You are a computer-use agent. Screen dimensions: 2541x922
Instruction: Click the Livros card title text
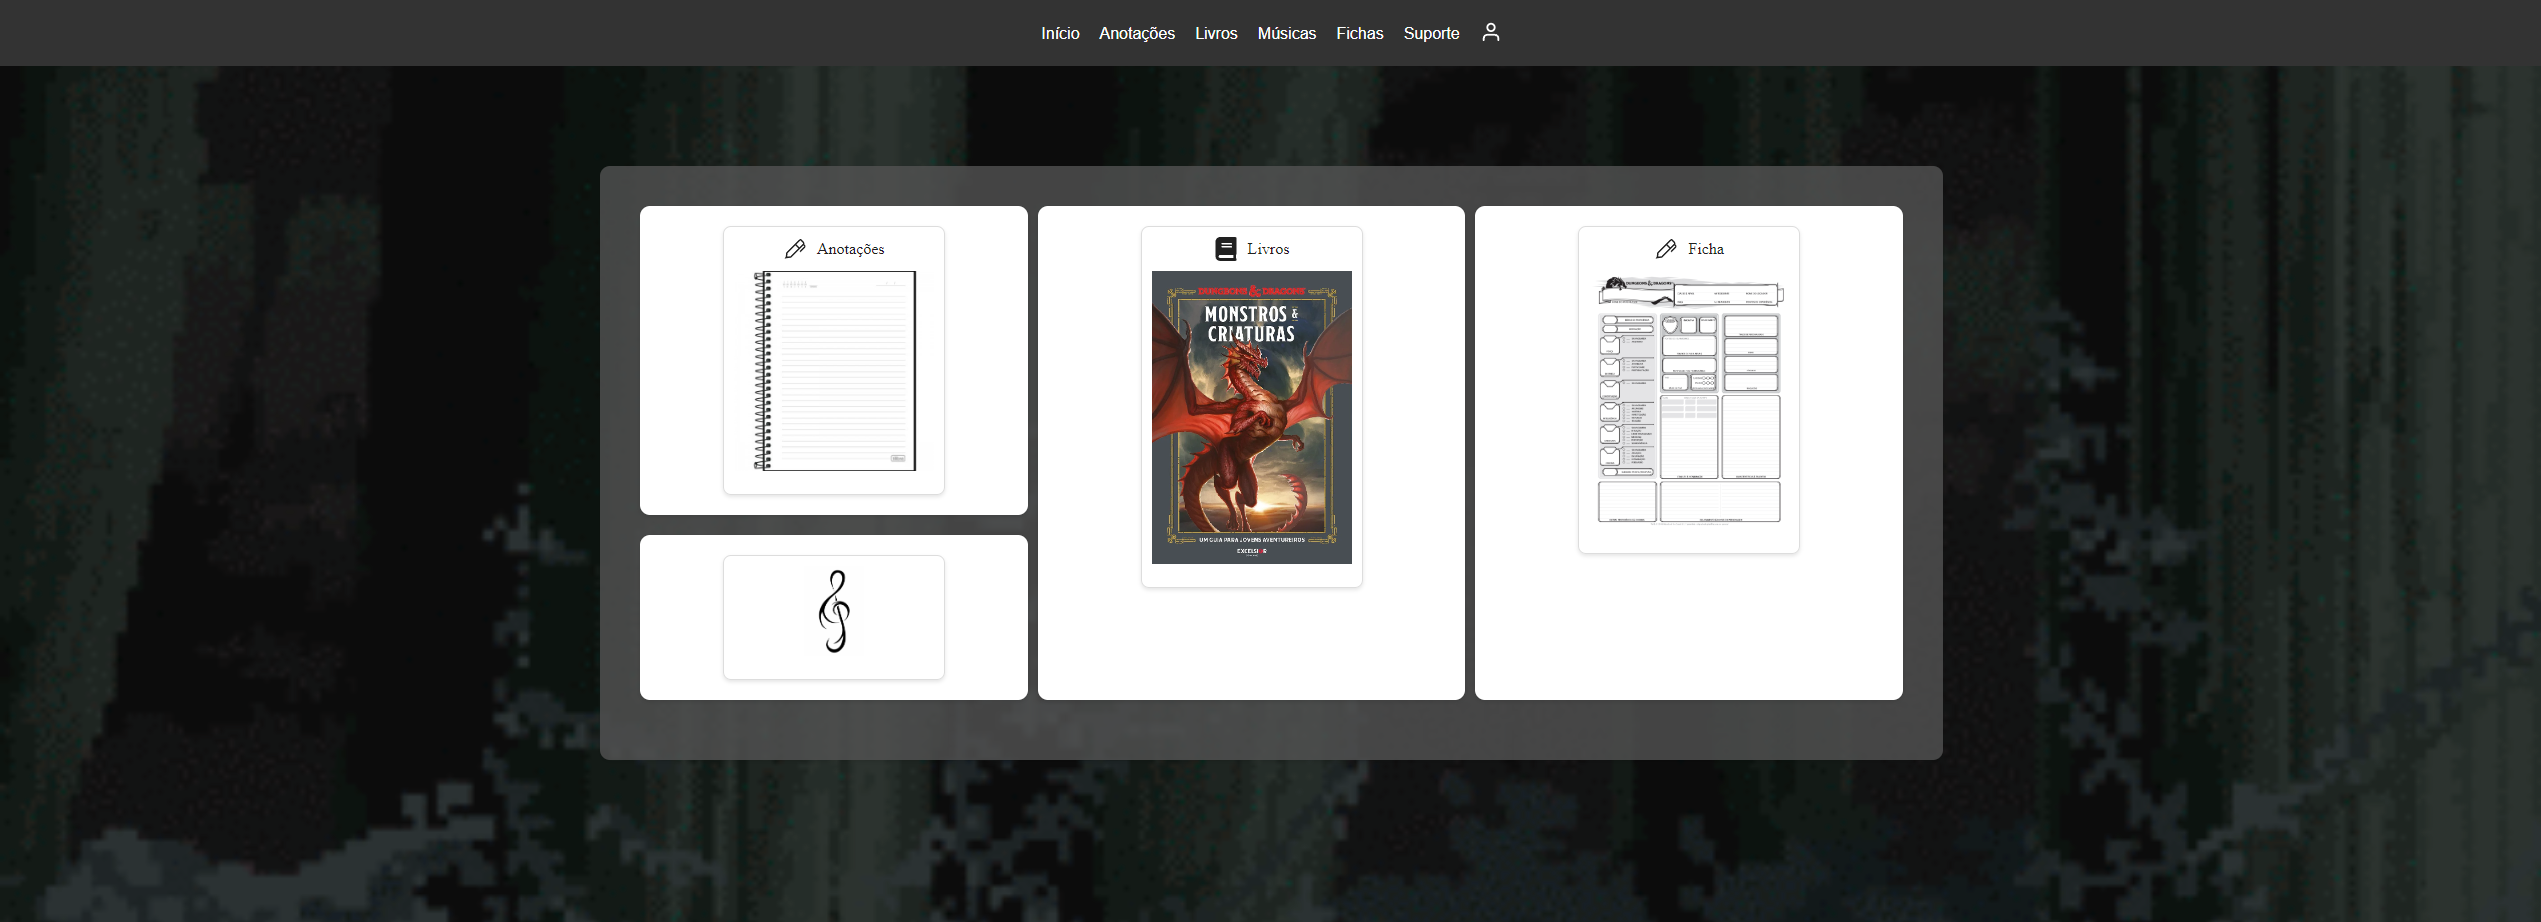[x=1268, y=249]
